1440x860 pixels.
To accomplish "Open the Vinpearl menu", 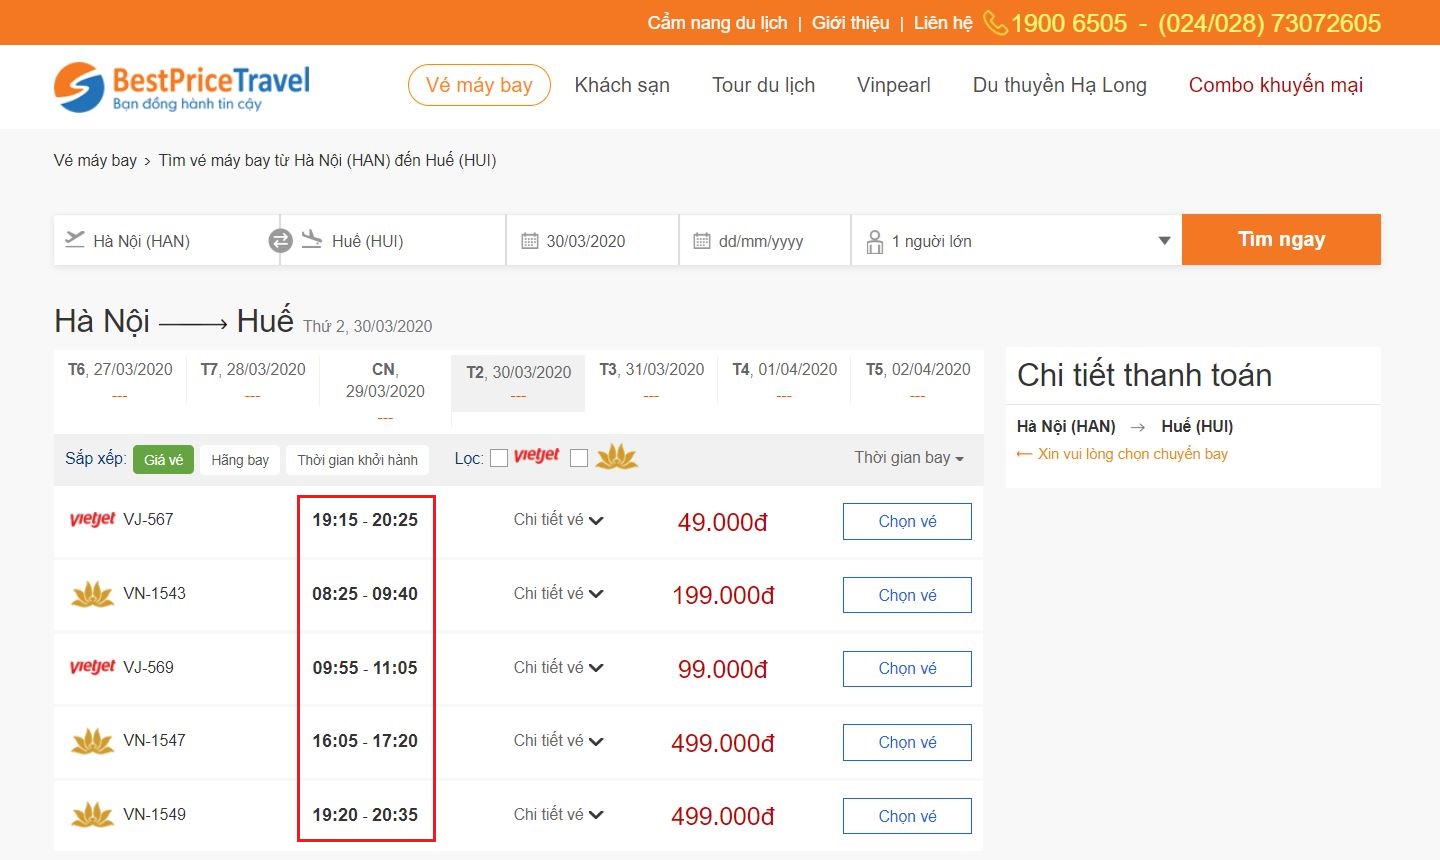I will [x=894, y=85].
